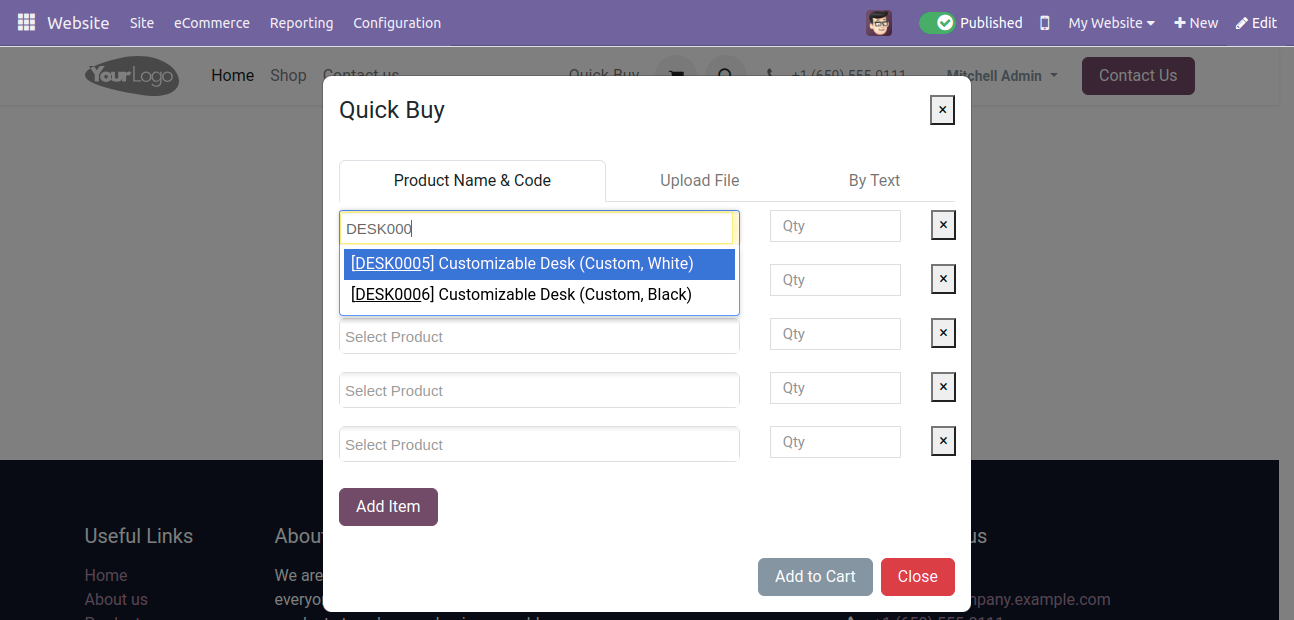Toggle the mobile preview phone icon
The image size is (1294, 620).
pos(1045,23)
